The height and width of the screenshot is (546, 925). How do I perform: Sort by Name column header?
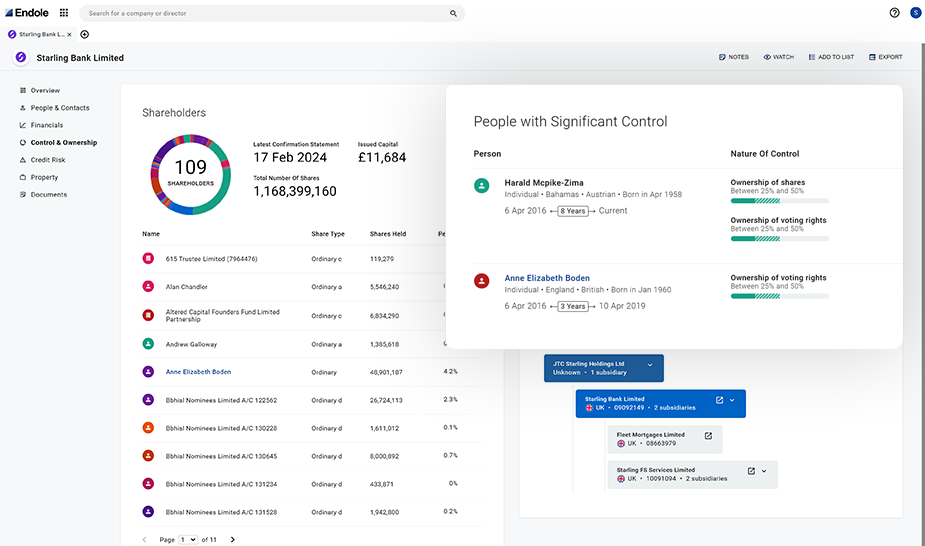pyautogui.click(x=151, y=234)
